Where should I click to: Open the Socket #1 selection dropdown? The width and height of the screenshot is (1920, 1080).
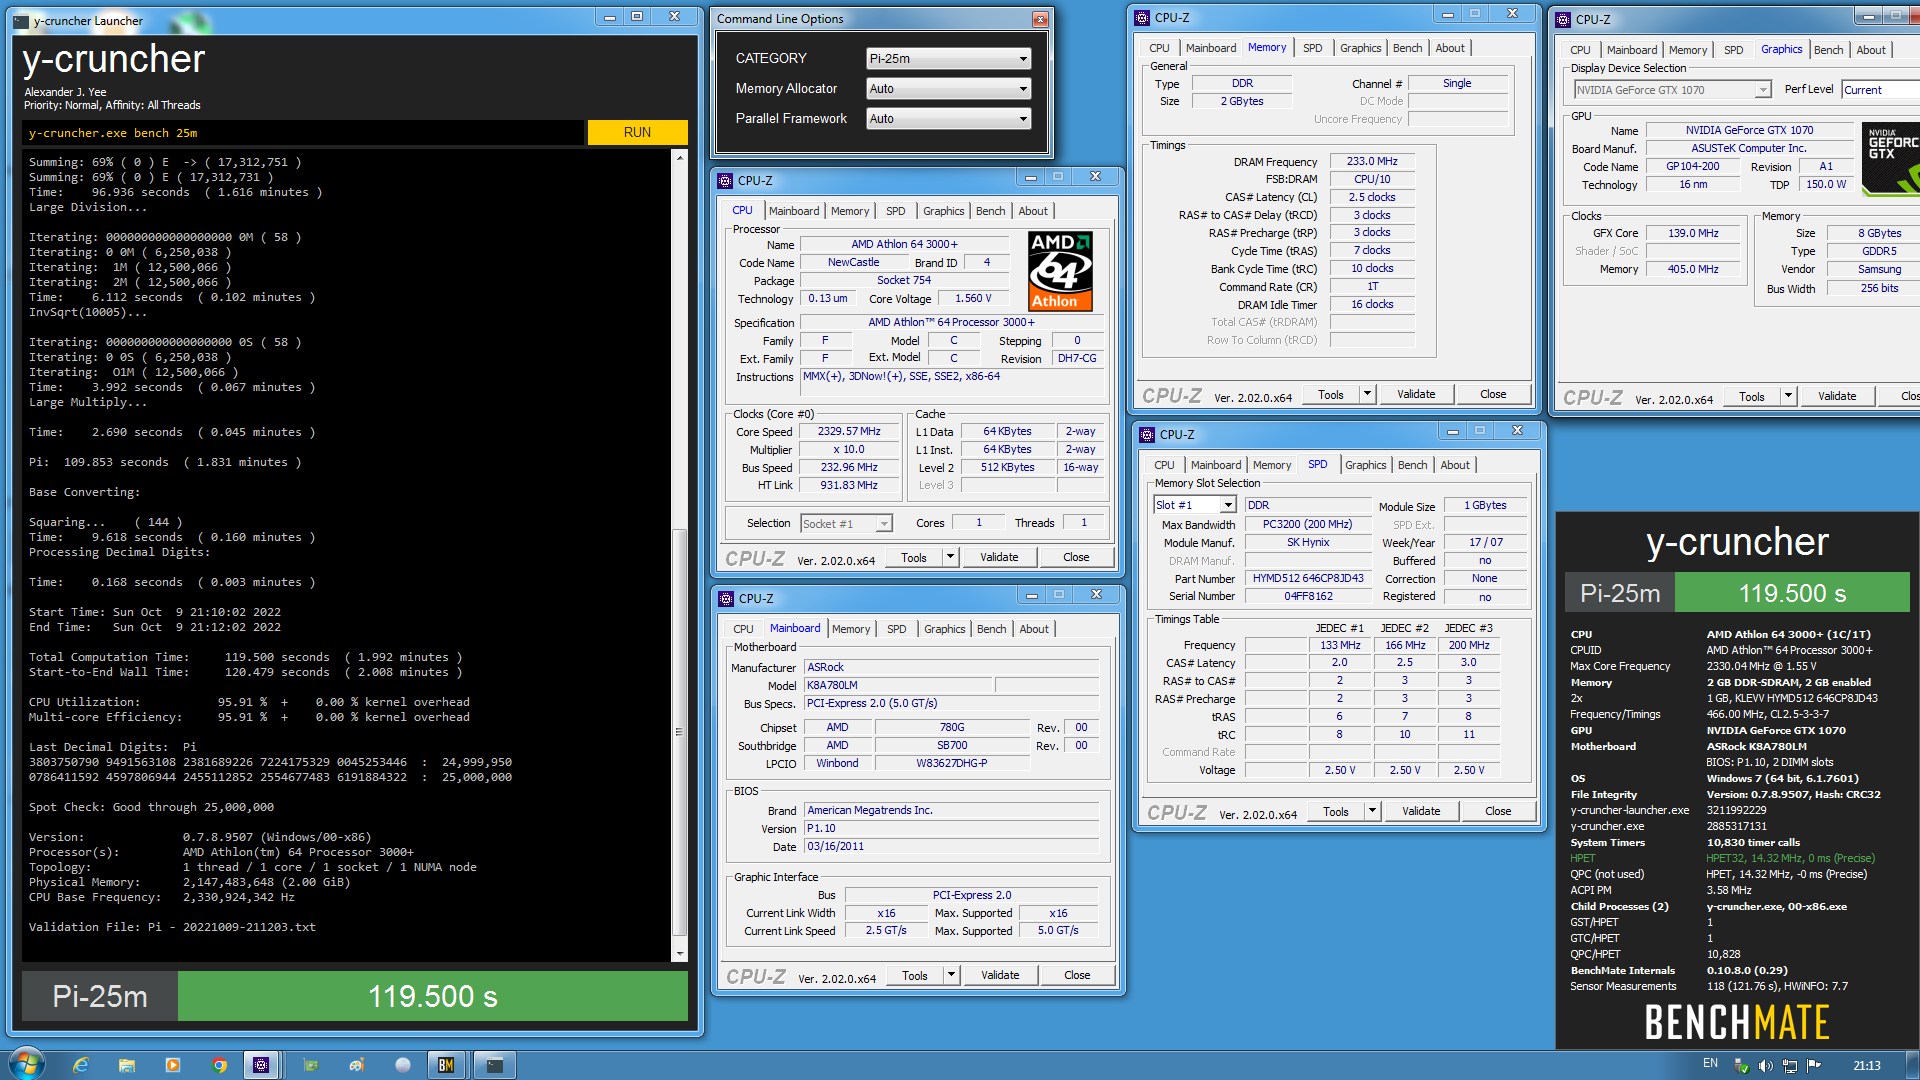[846, 524]
